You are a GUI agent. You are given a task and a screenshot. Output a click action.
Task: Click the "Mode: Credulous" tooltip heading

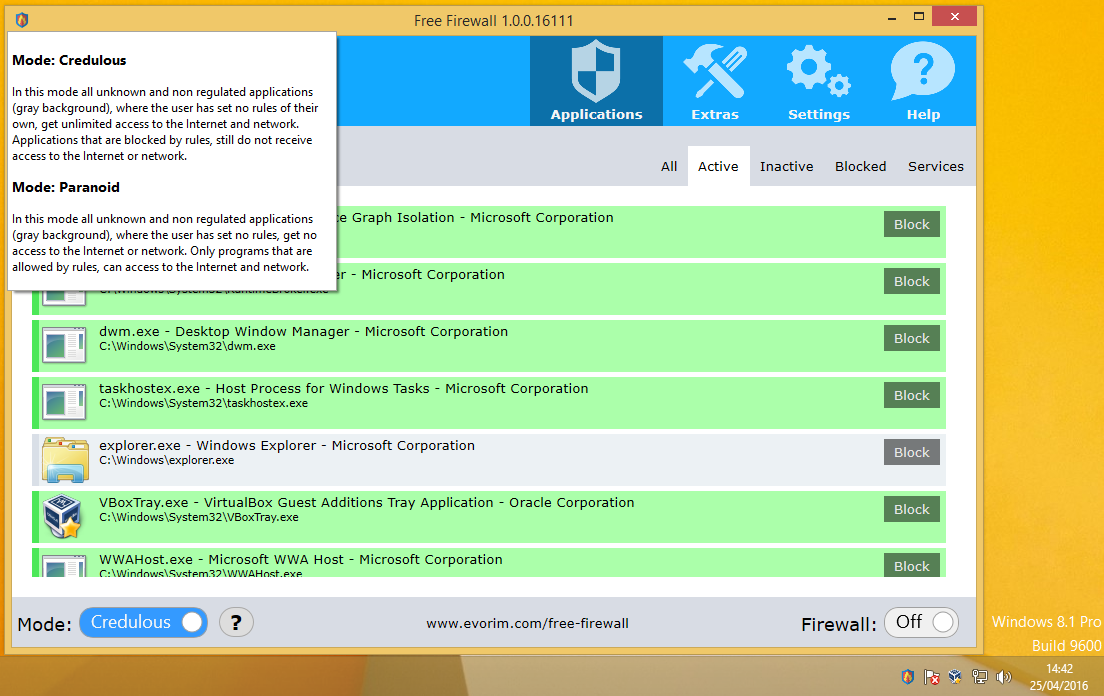pos(69,61)
